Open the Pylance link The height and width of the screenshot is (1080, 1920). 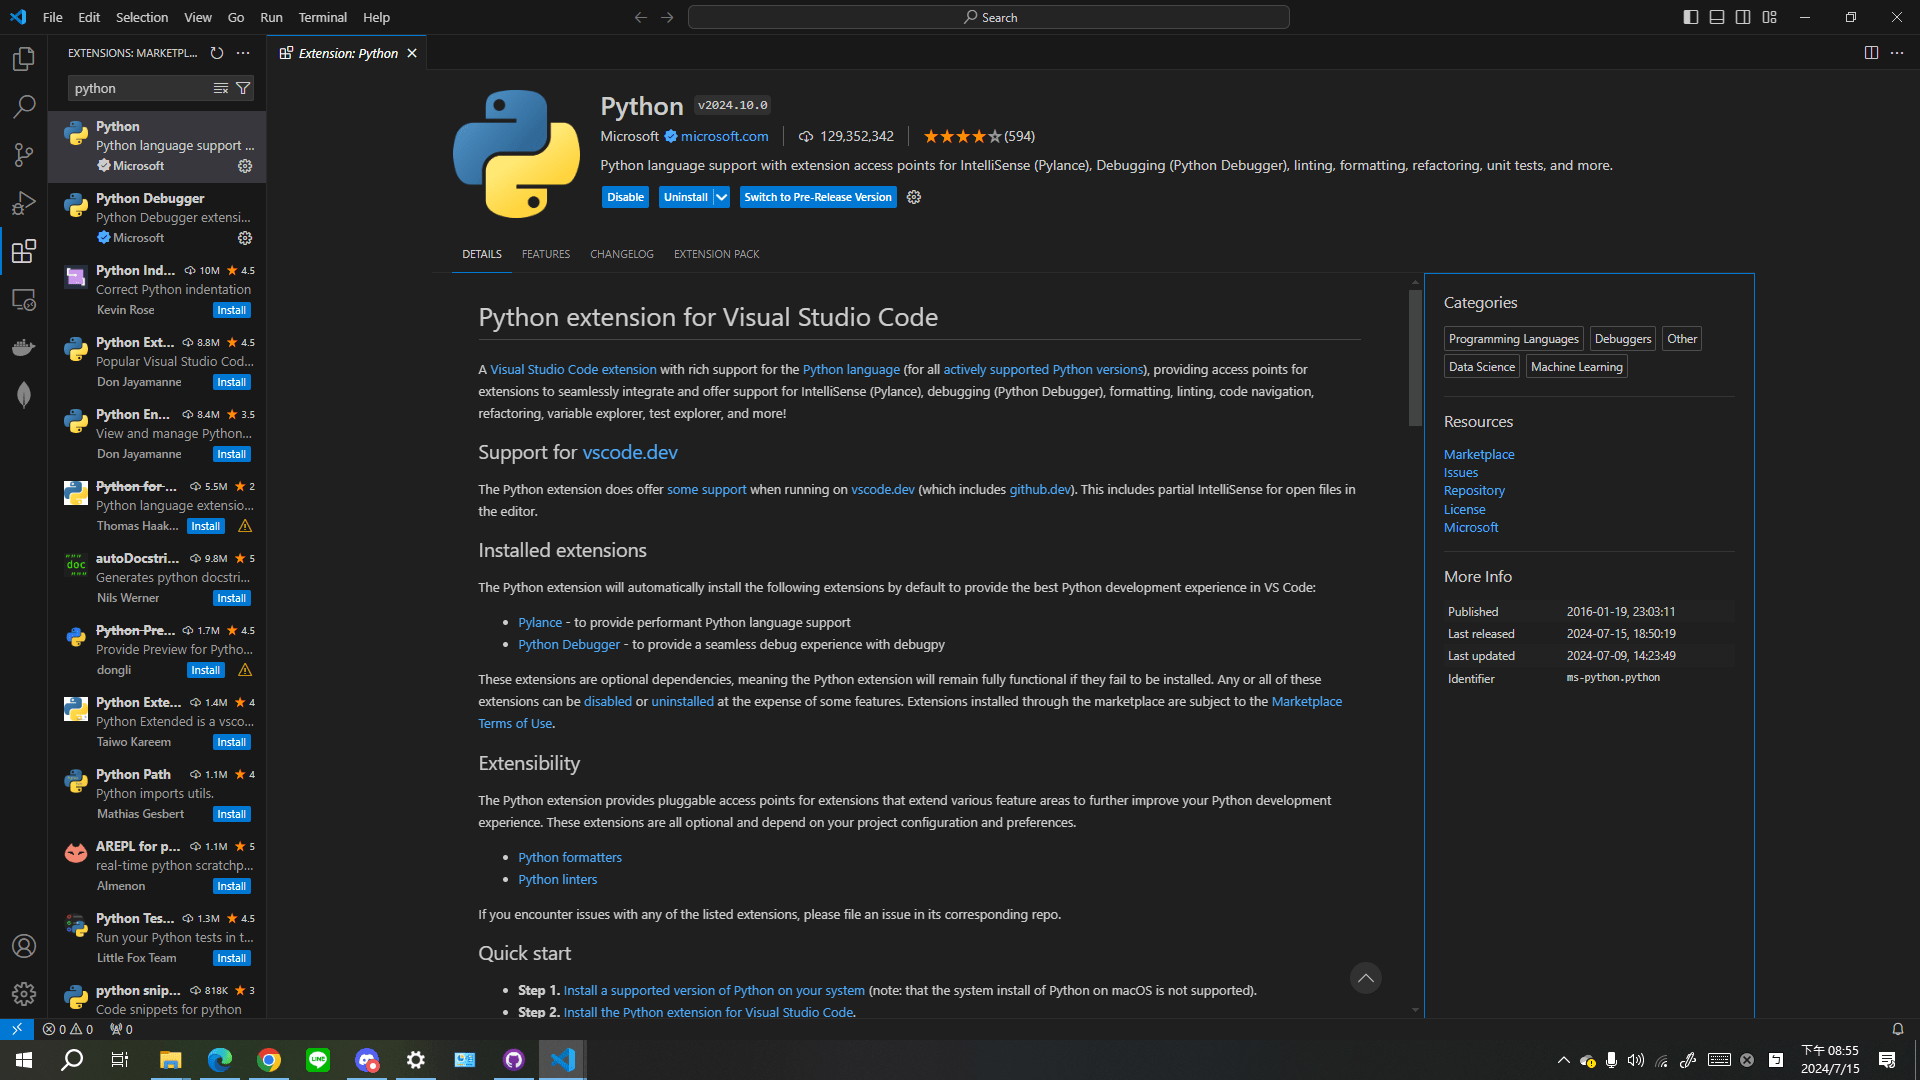click(x=540, y=622)
